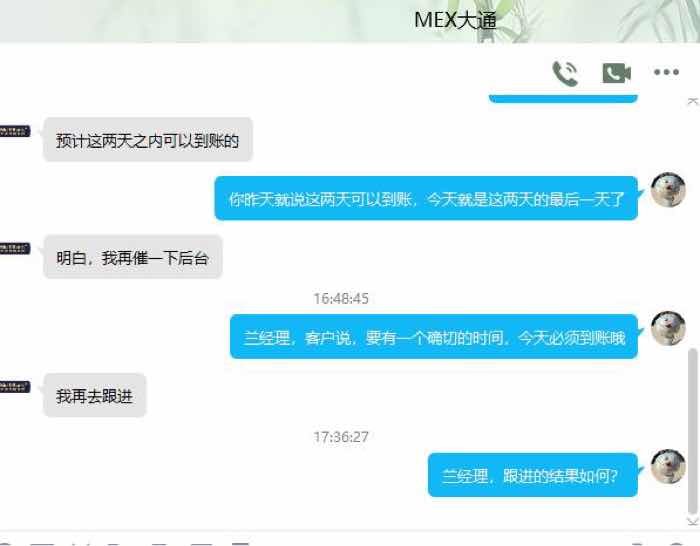This screenshot has height=546, width=700.
Task: Click the scroll-down arrow of the chat
Action: pos(692,521)
